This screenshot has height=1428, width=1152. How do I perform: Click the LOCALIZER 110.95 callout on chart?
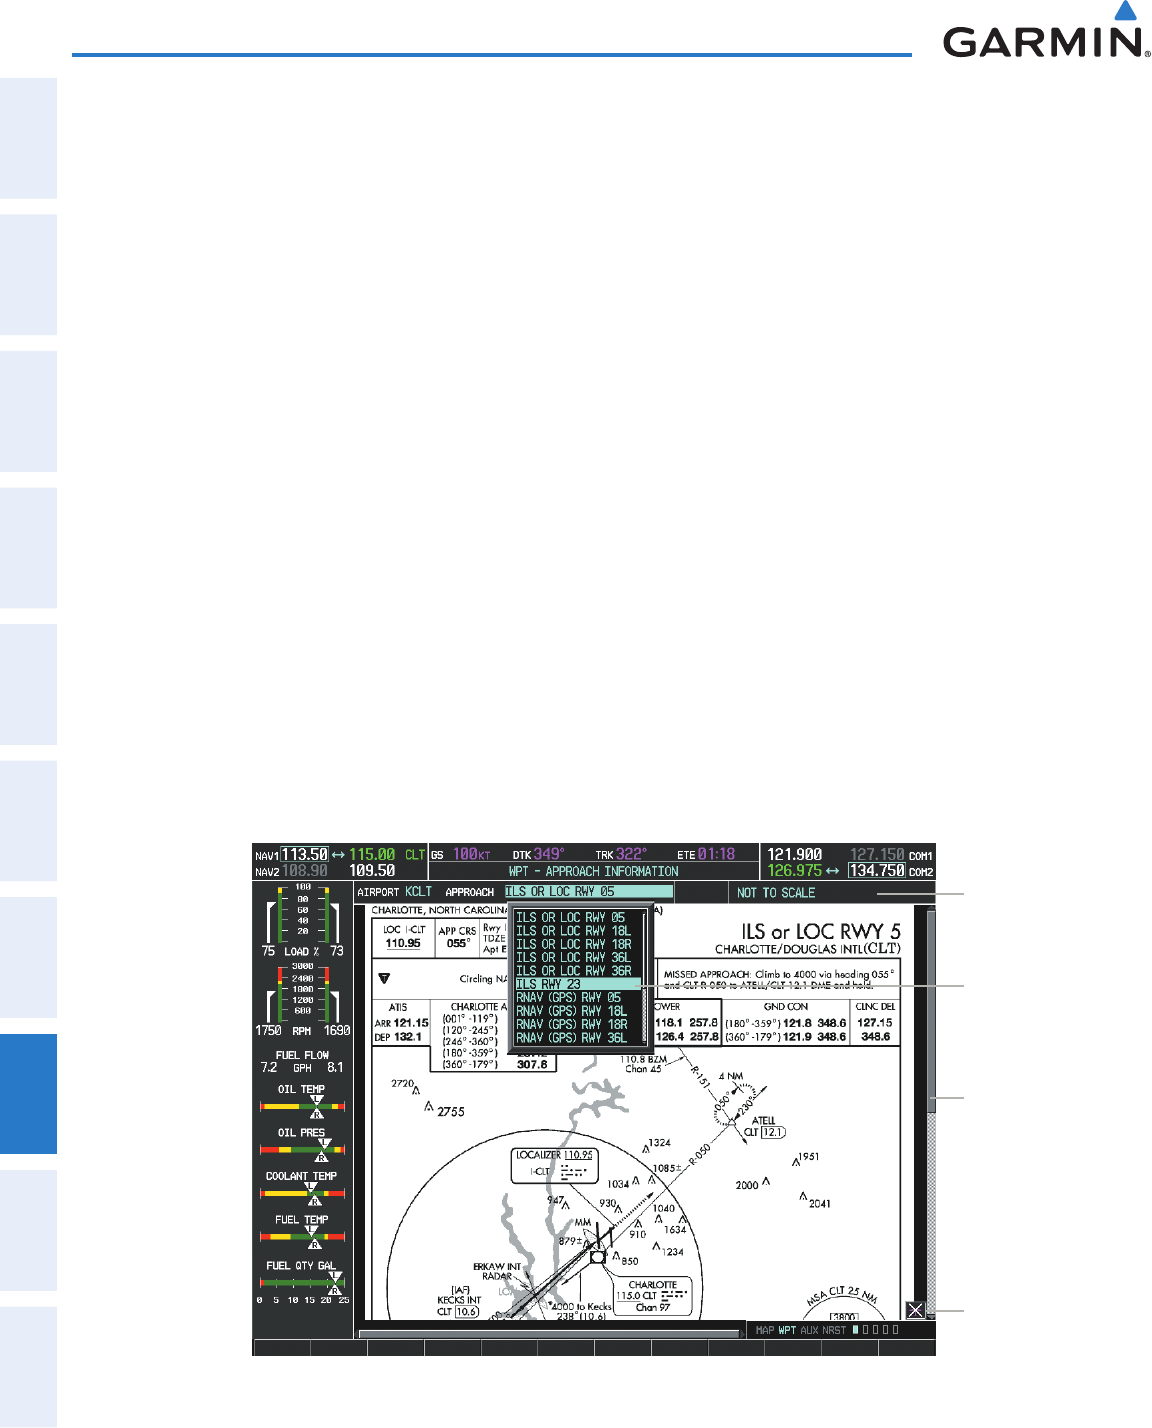(x=553, y=1166)
